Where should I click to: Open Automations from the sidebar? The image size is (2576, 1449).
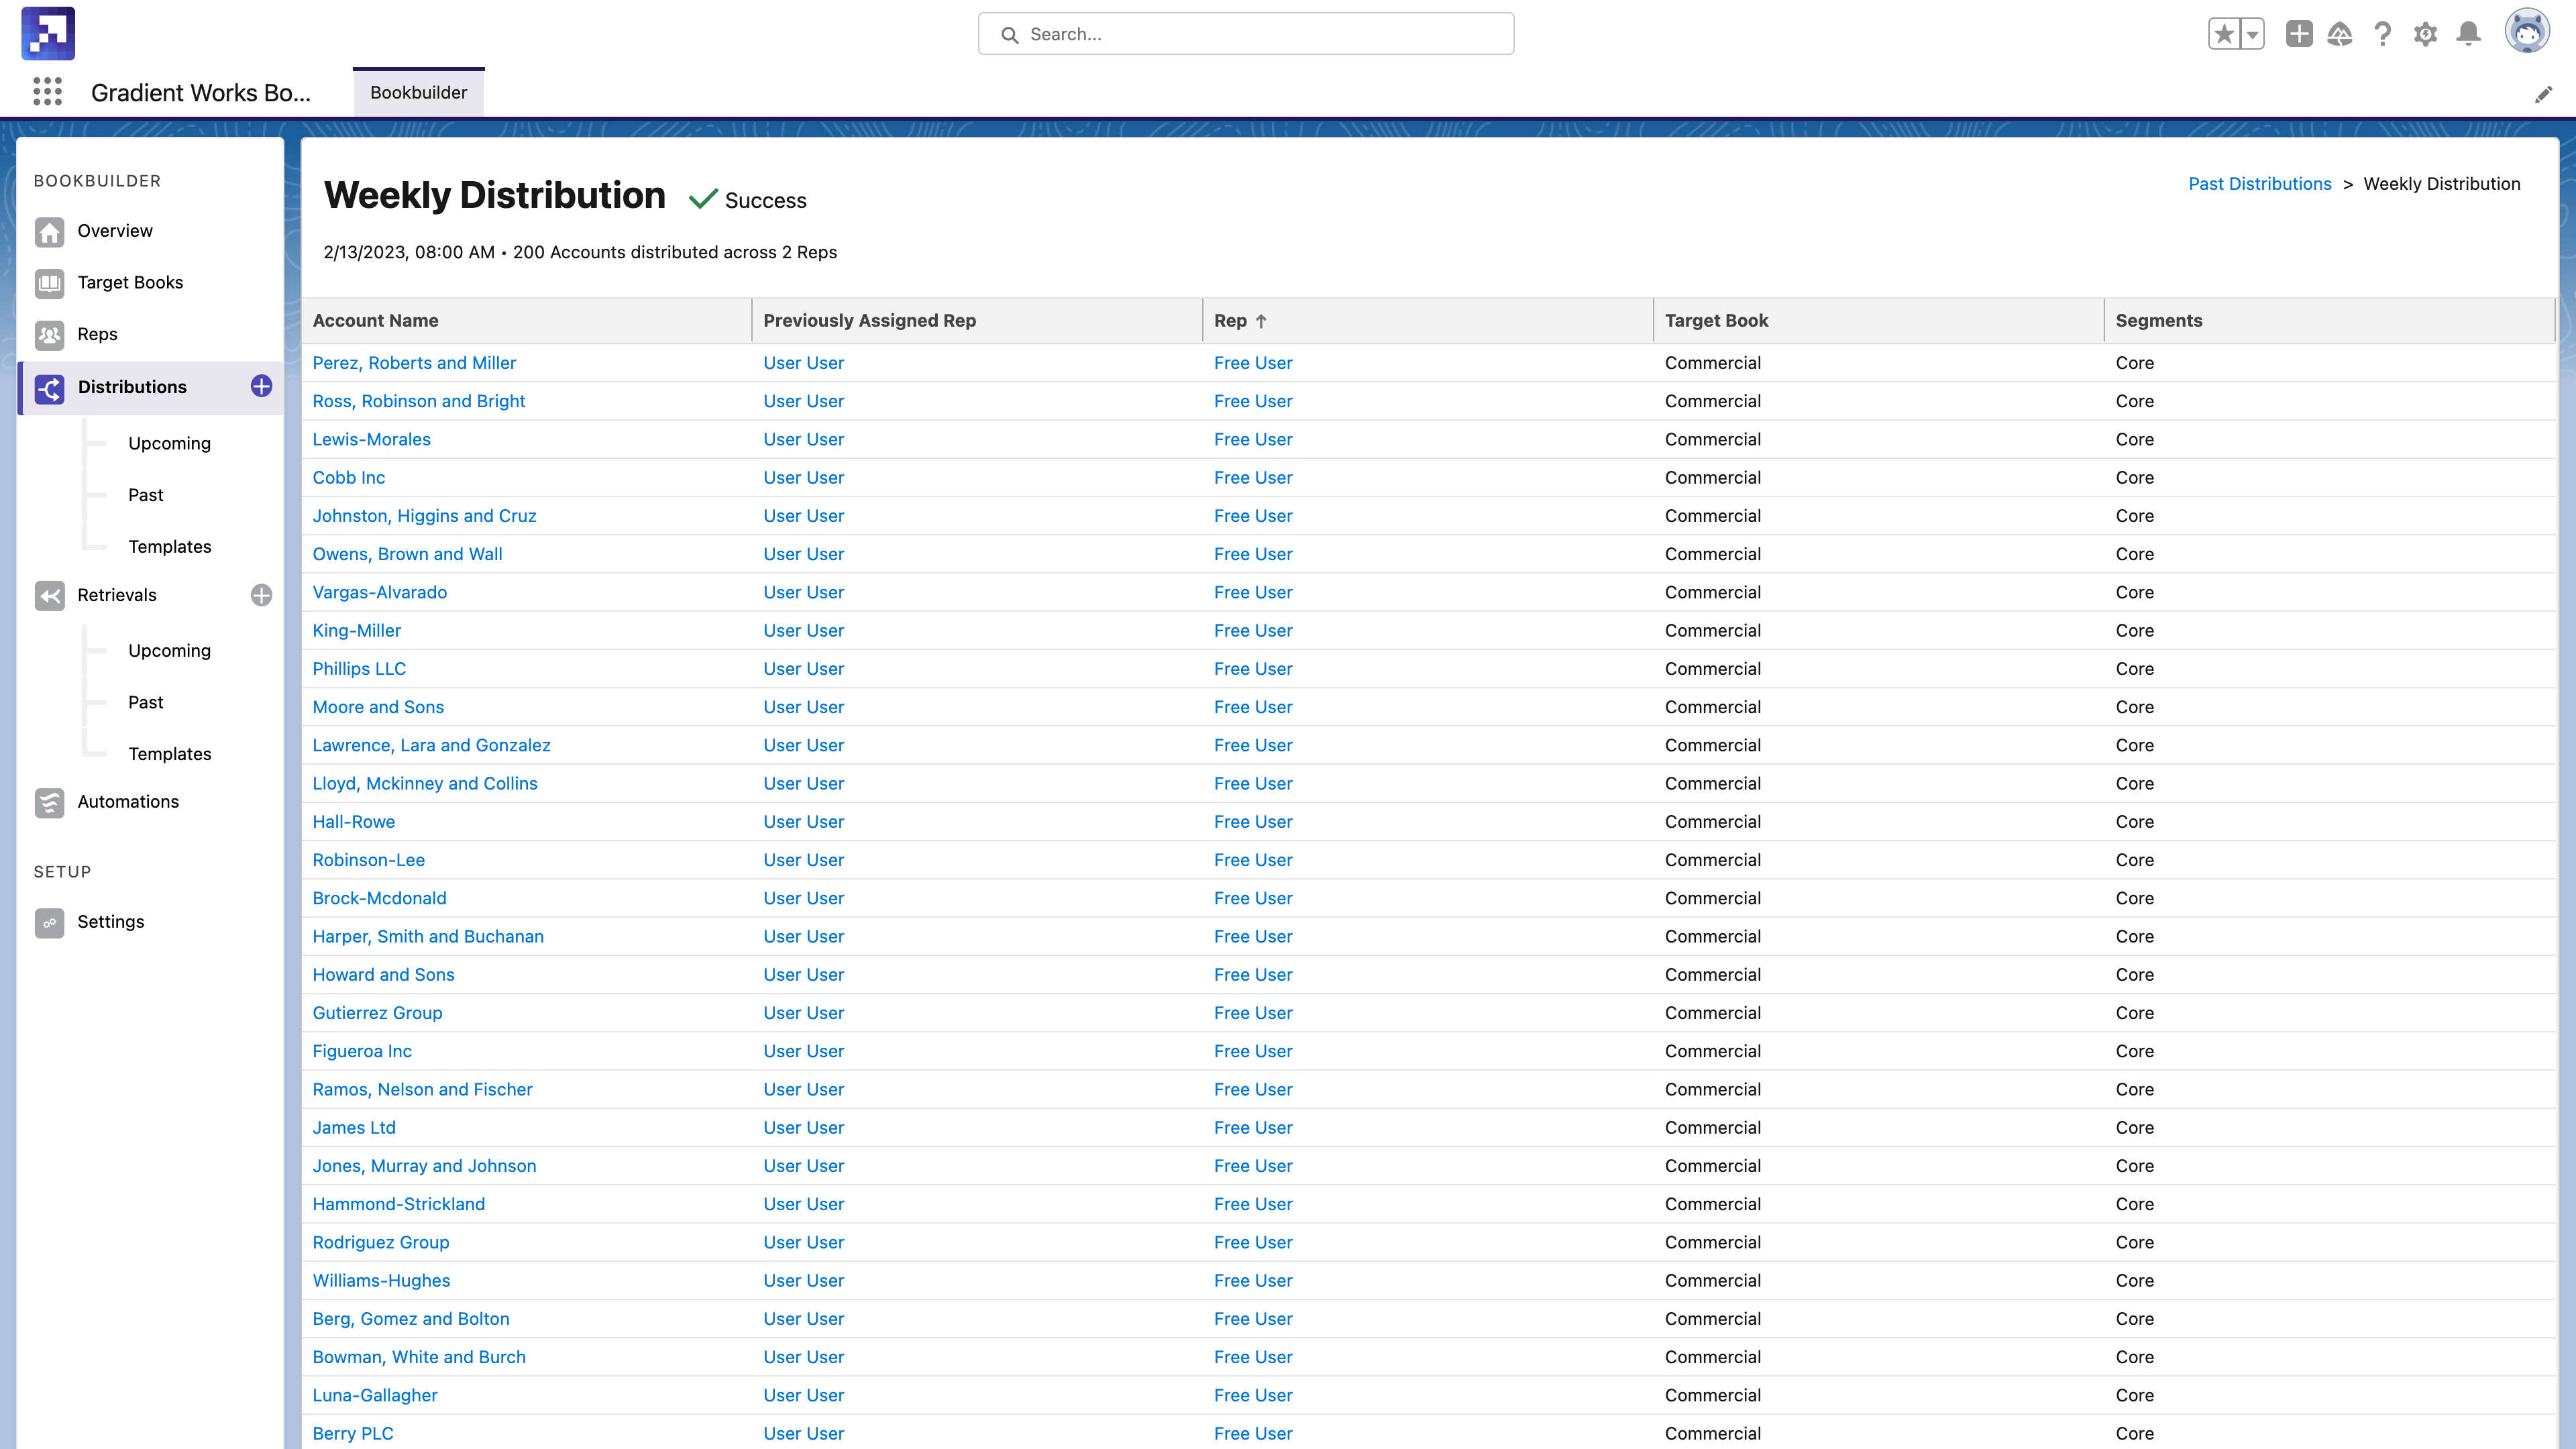(x=128, y=801)
